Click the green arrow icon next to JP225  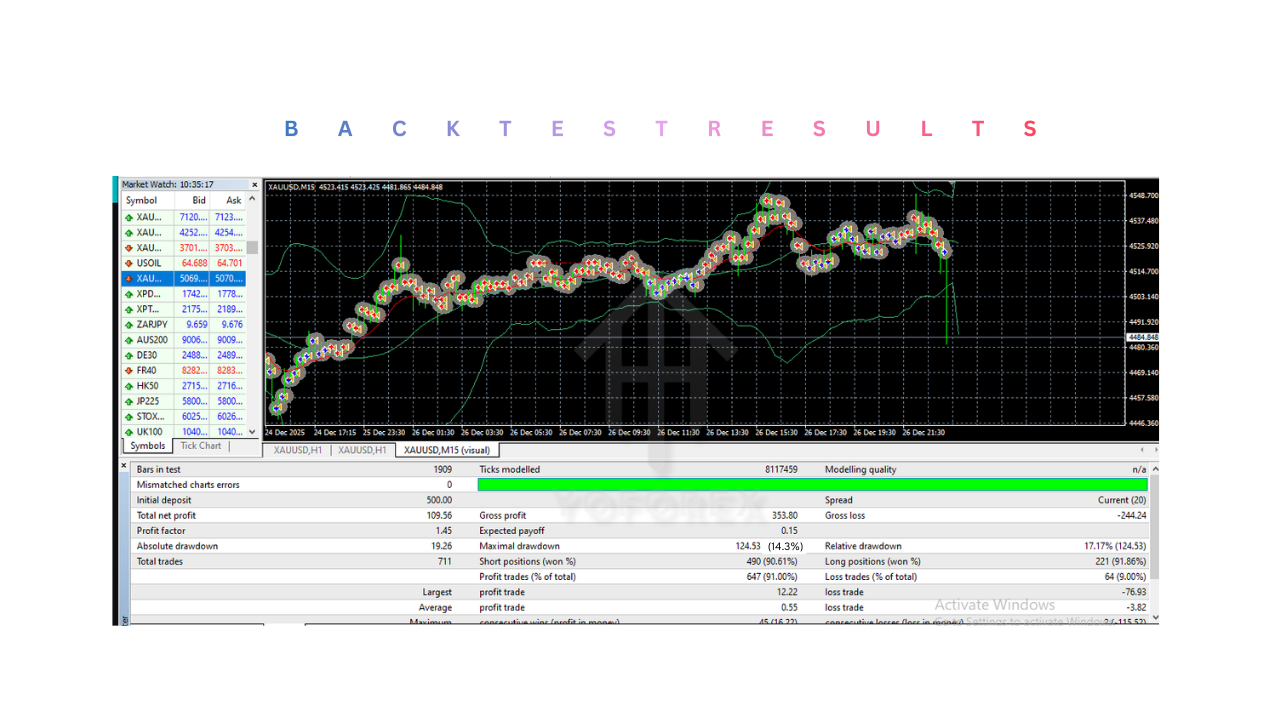point(129,401)
